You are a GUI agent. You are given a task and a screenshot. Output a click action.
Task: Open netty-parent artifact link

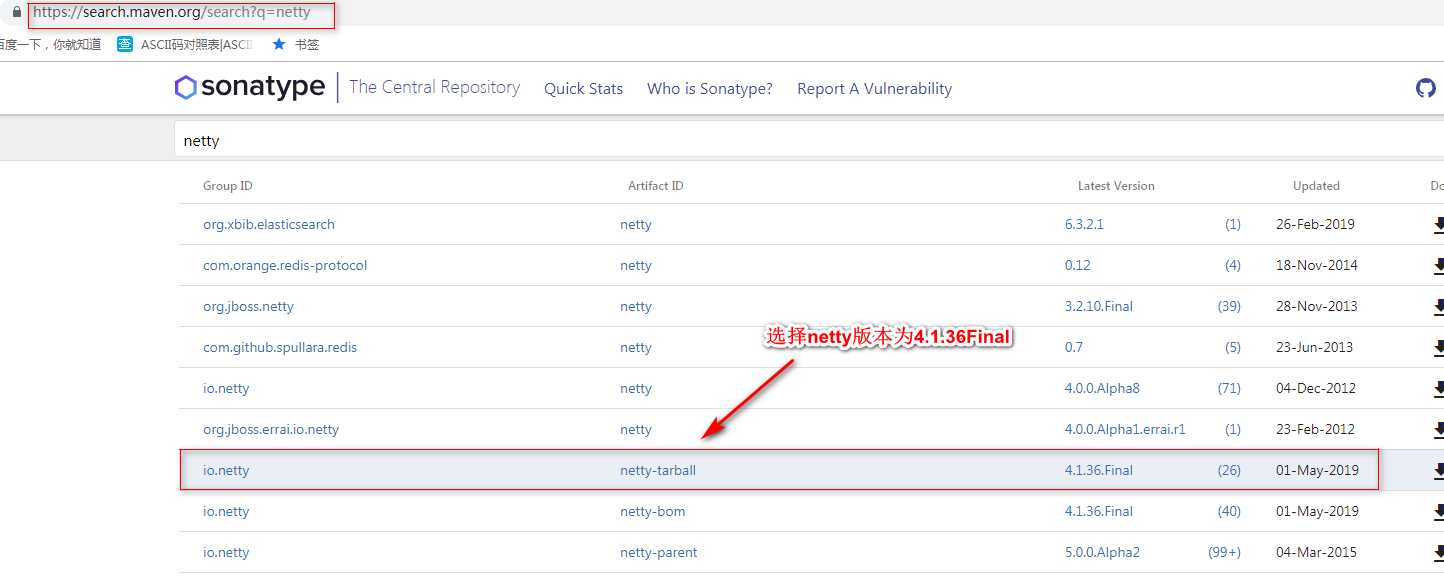click(659, 552)
